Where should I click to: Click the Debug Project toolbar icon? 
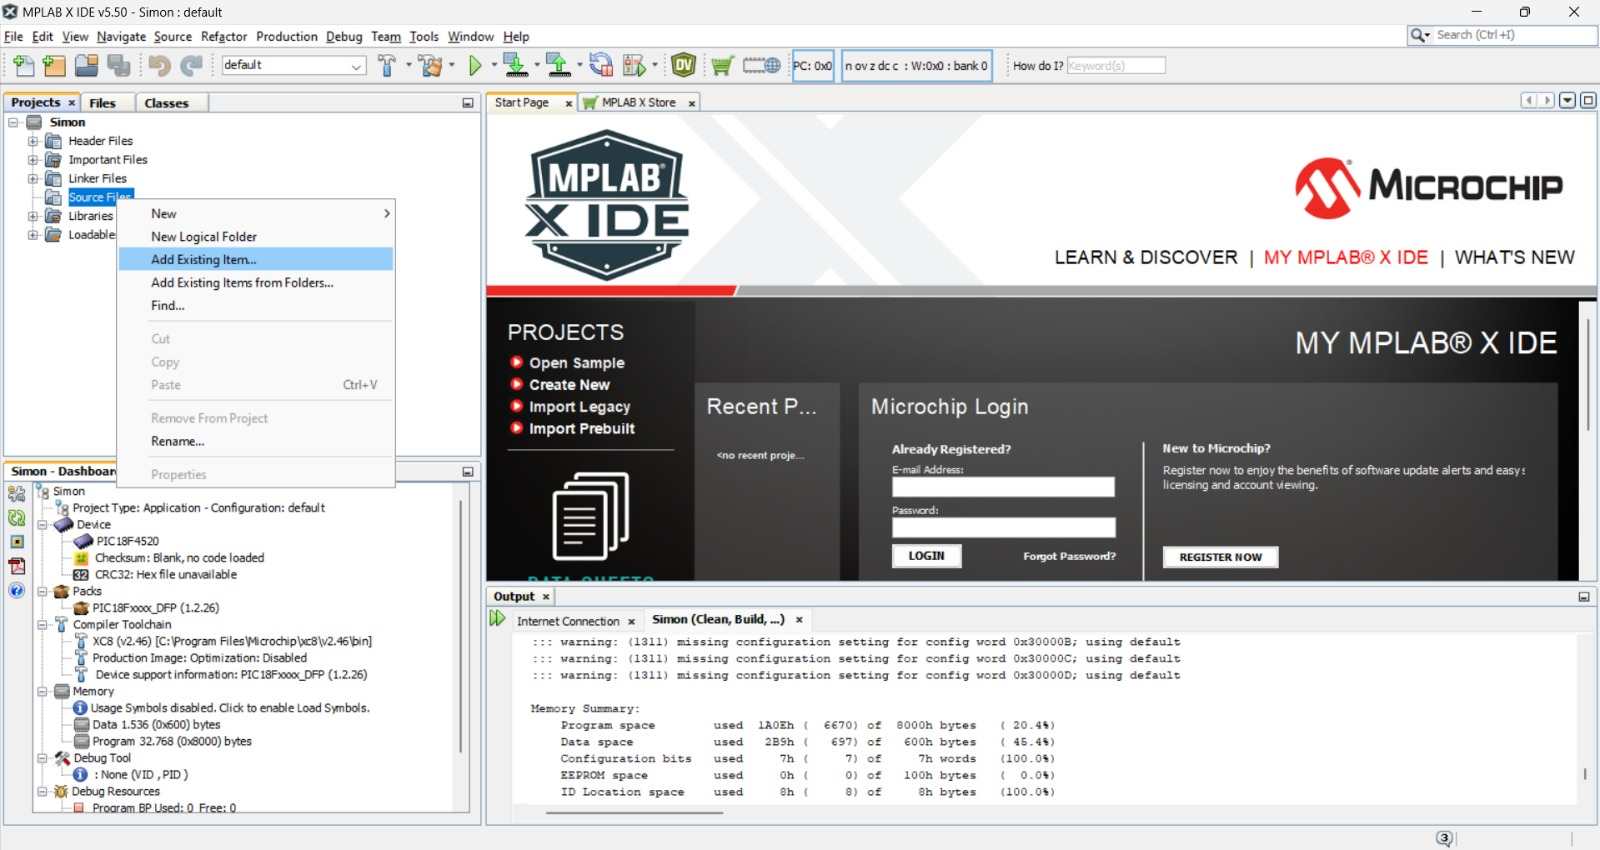tap(634, 66)
